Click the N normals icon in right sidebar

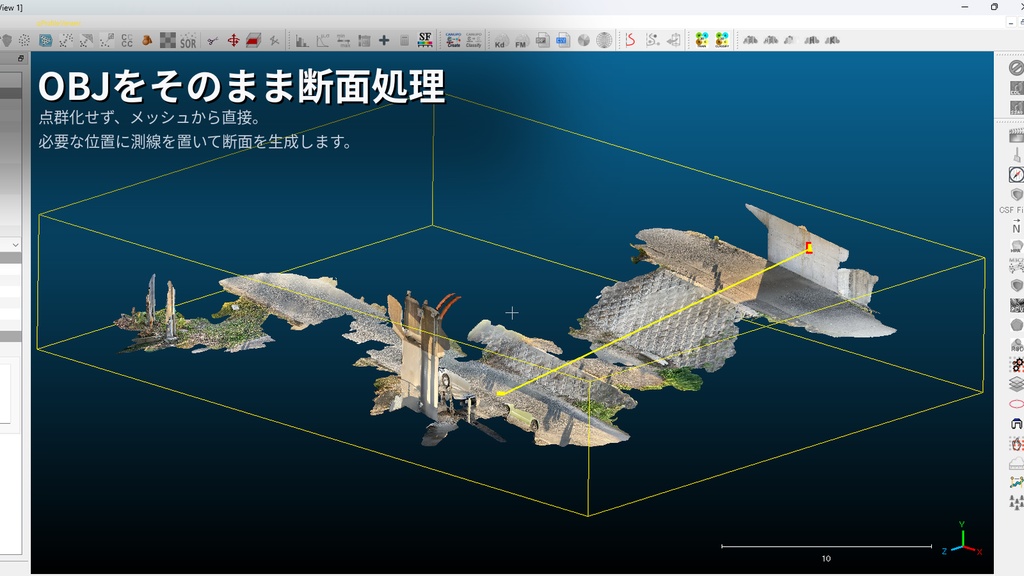(1016, 227)
